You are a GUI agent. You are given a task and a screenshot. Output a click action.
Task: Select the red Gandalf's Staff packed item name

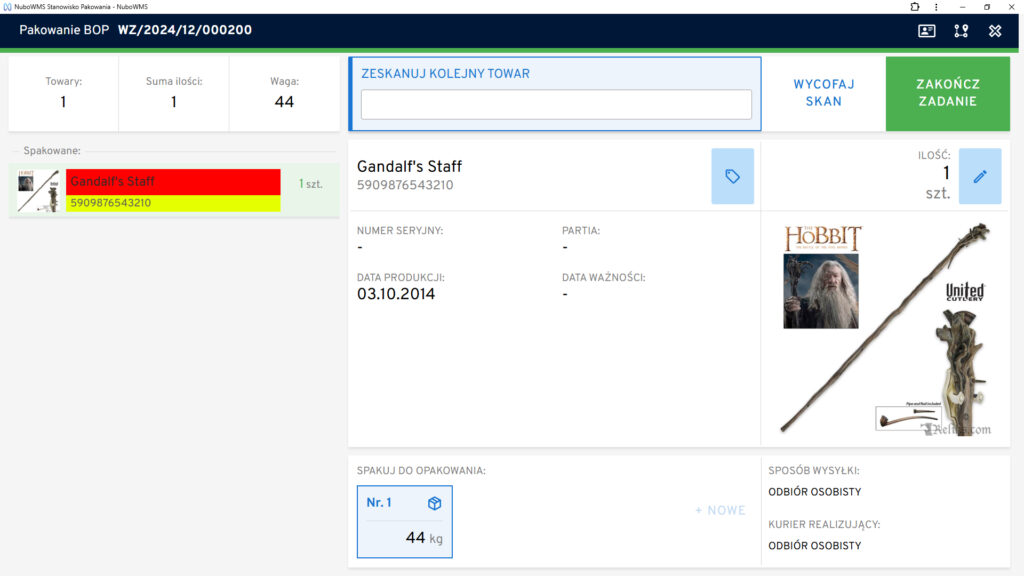point(172,182)
